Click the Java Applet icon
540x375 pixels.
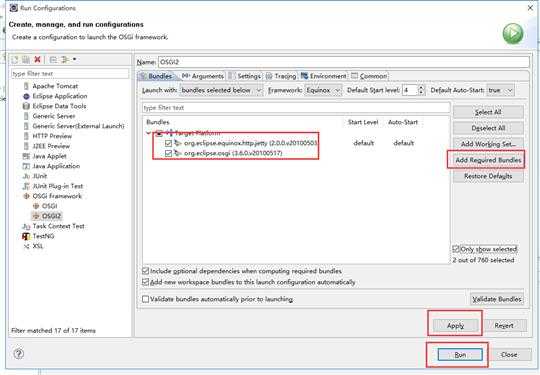click(26, 156)
